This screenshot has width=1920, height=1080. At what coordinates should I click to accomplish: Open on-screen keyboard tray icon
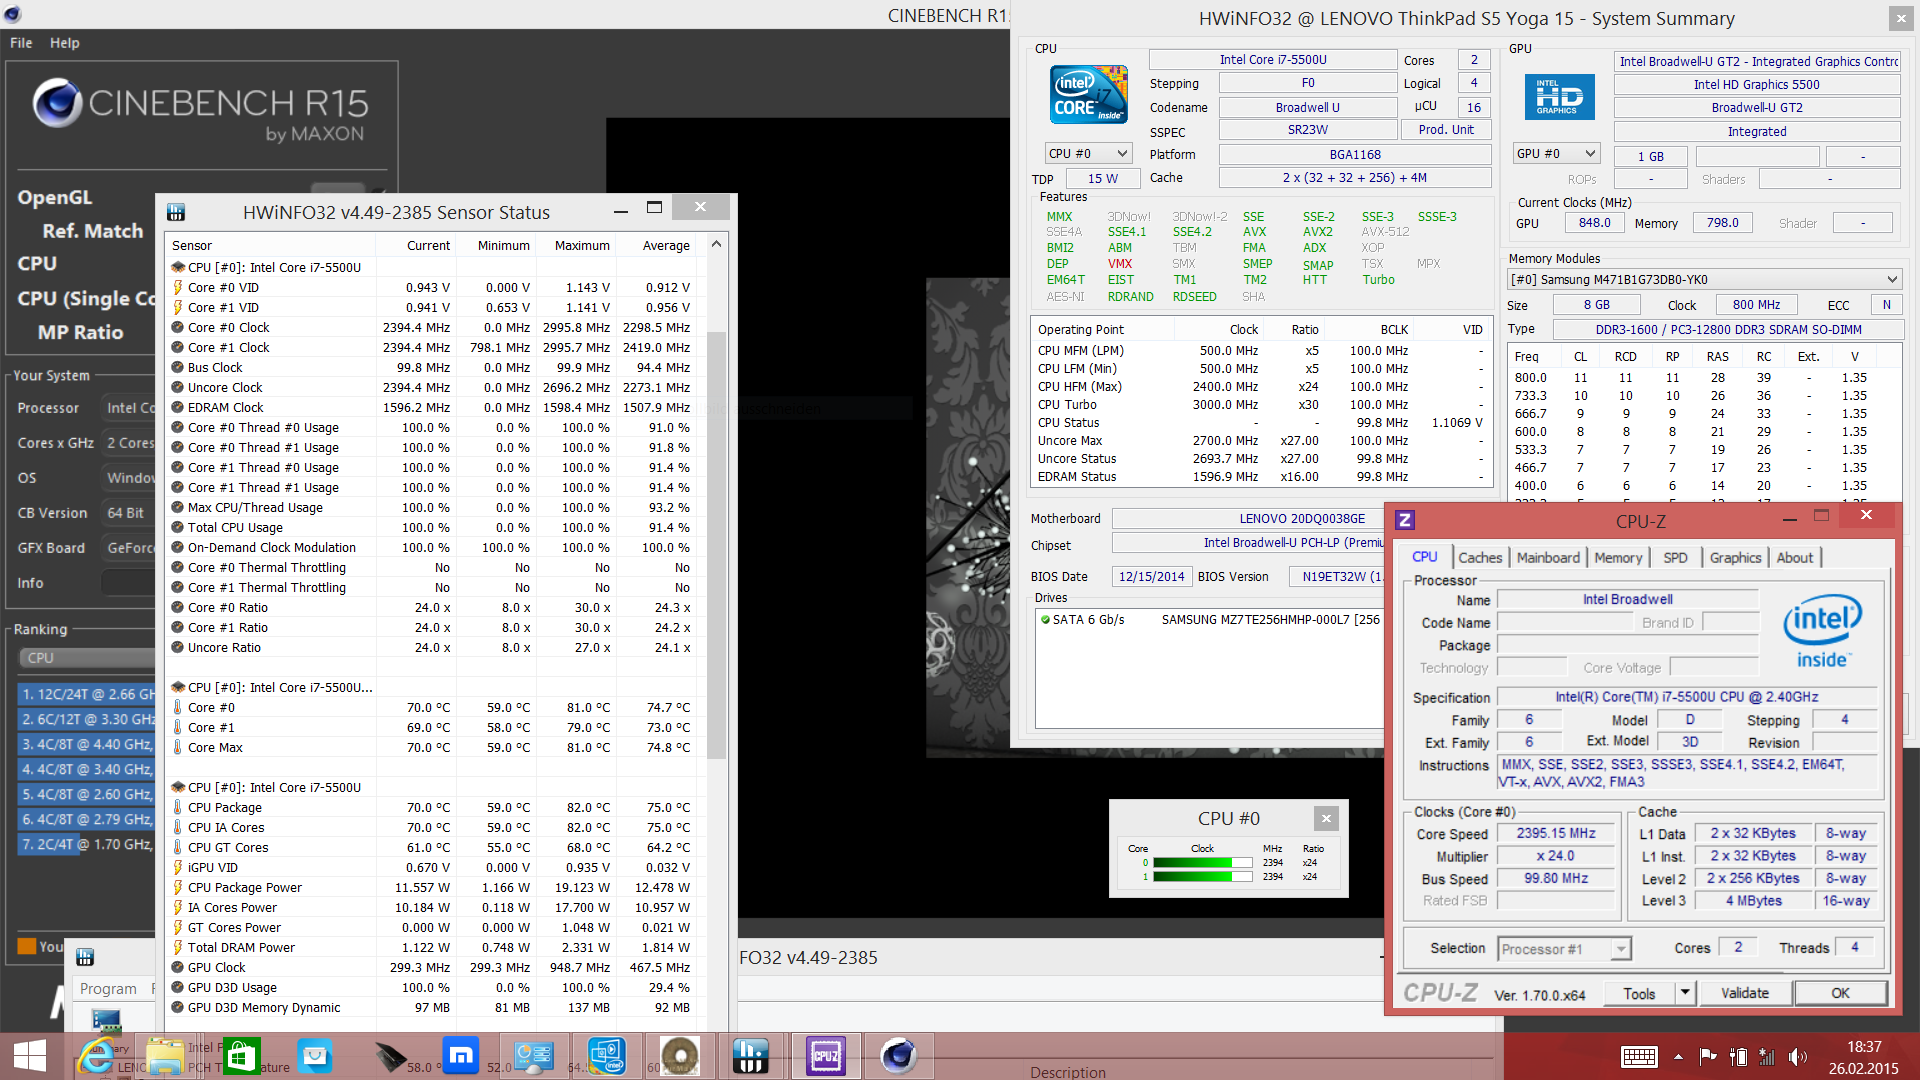(x=1639, y=1057)
